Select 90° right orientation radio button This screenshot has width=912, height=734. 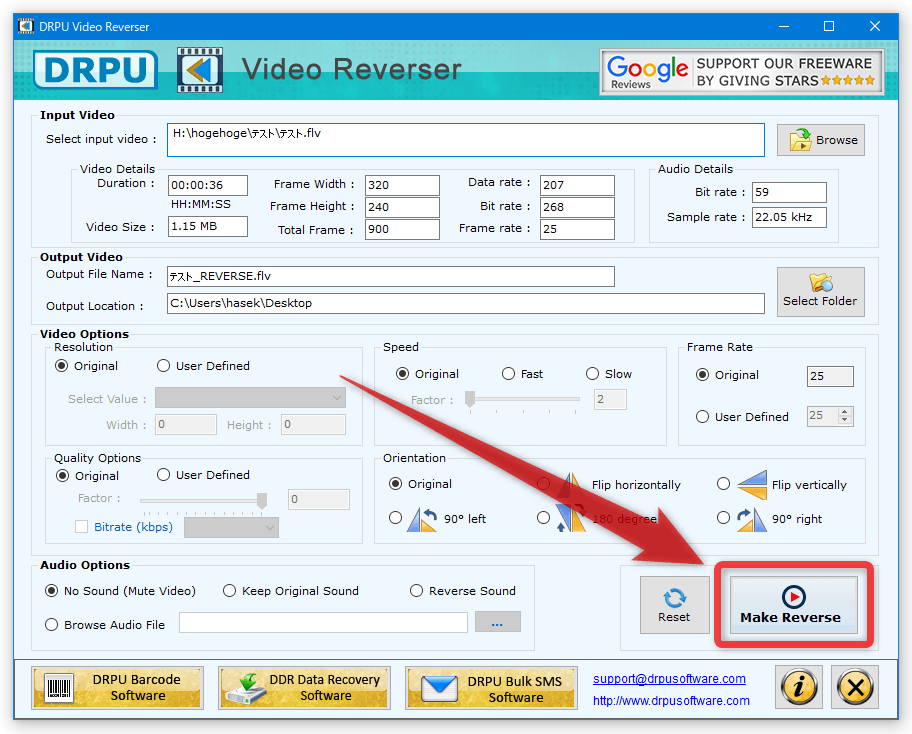[724, 518]
